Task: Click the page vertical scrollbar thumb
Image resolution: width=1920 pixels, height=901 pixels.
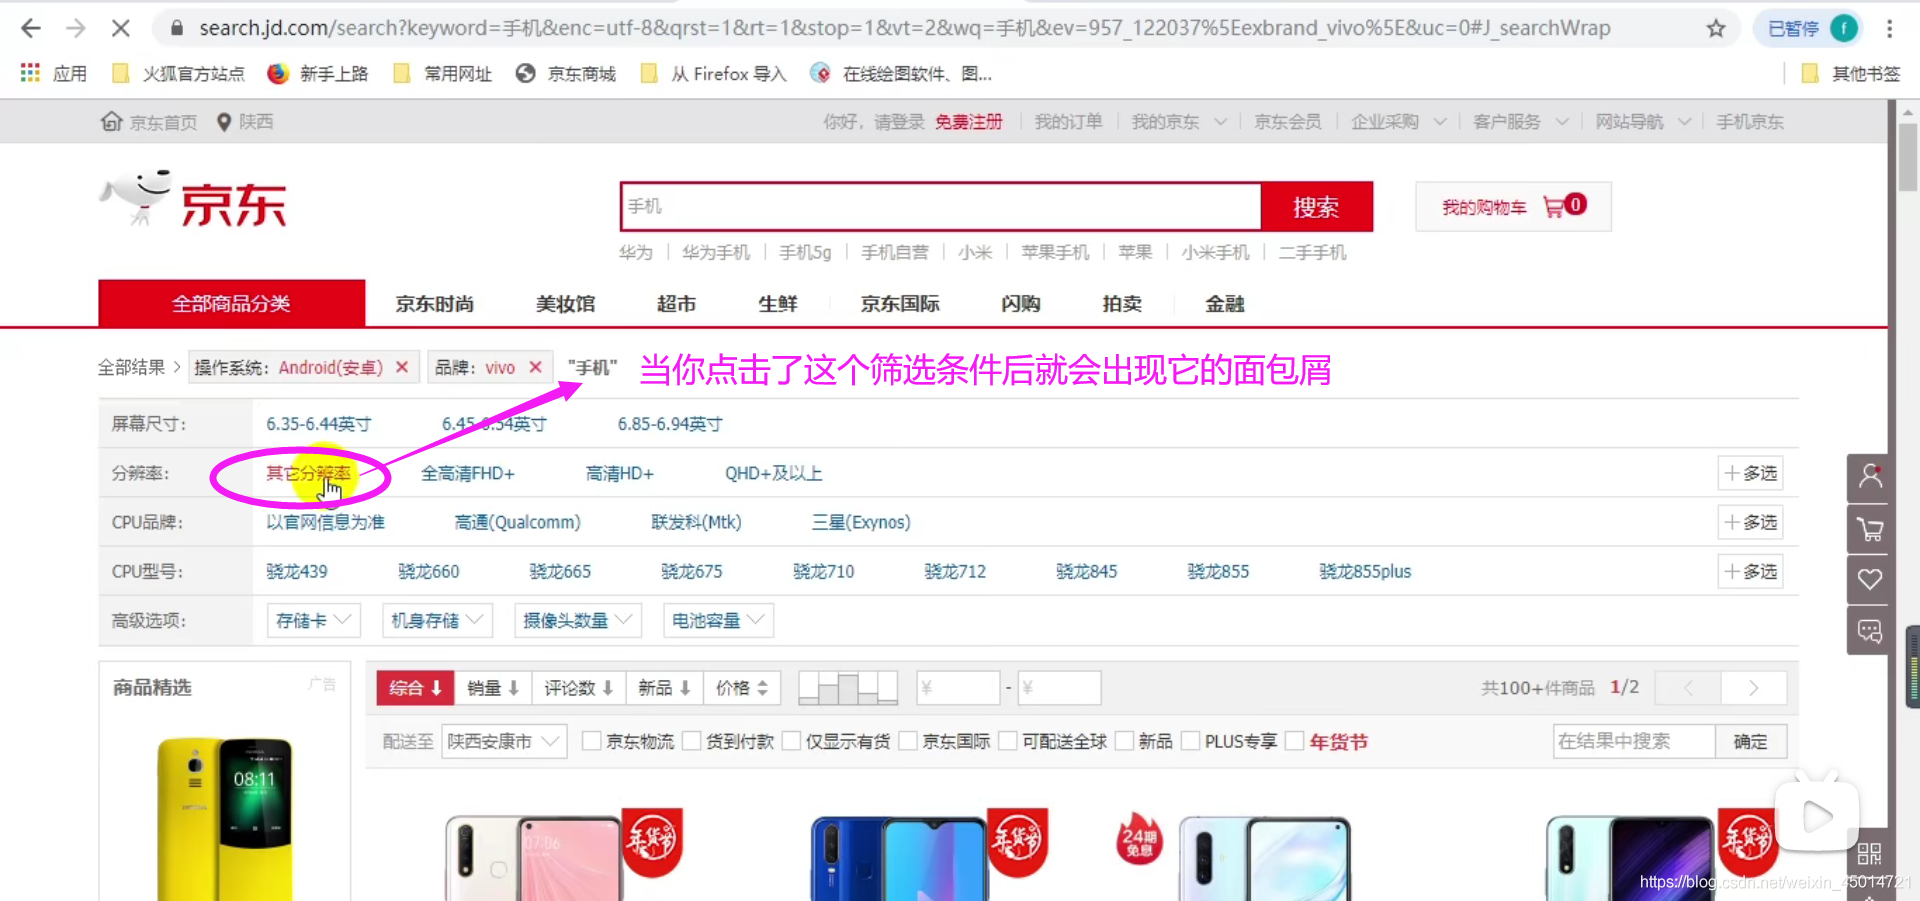Action: [x=1908, y=158]
